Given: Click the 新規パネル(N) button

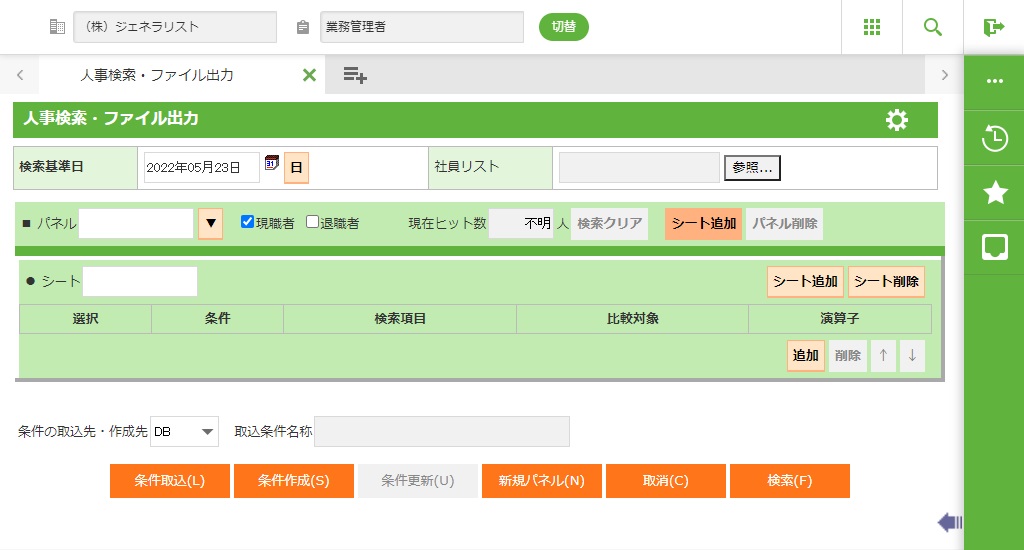Looking at the screenshot, I should point(542,481).
